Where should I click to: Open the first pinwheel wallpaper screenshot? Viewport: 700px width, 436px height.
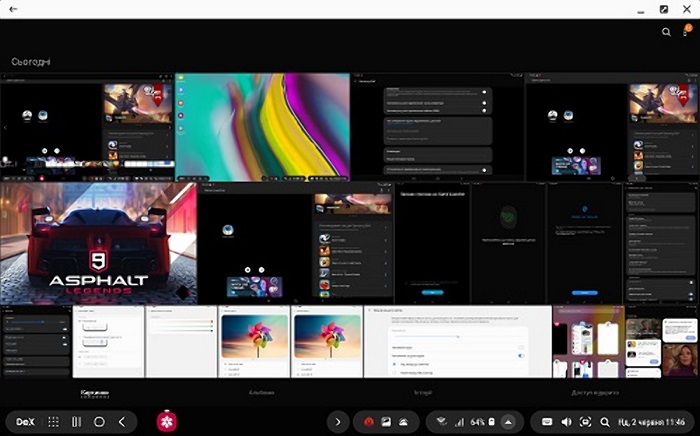point(254,341)
